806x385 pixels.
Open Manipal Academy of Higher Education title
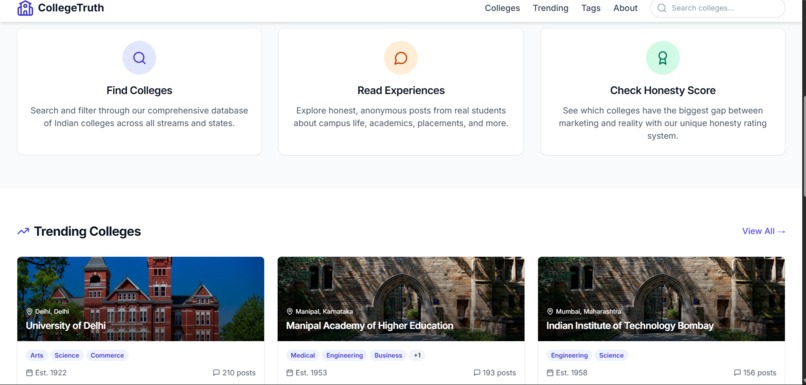pos(370,326)
